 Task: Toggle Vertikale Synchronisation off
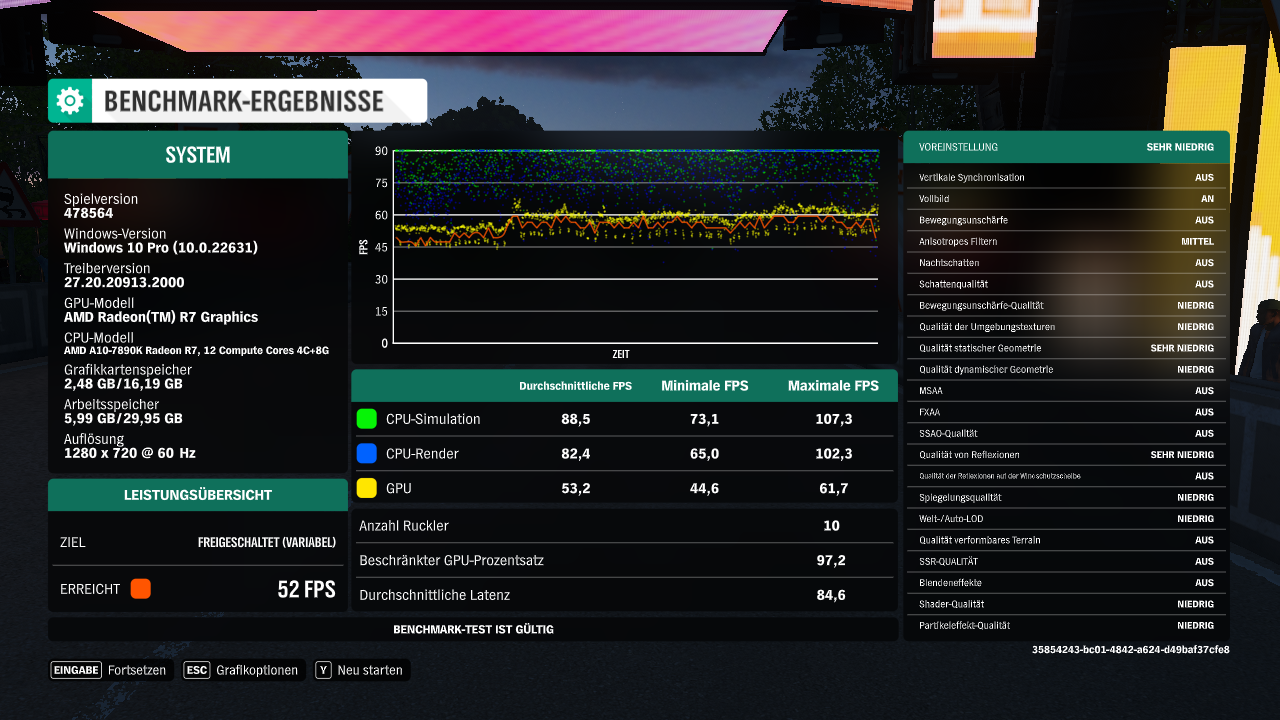pos(1066,176)
